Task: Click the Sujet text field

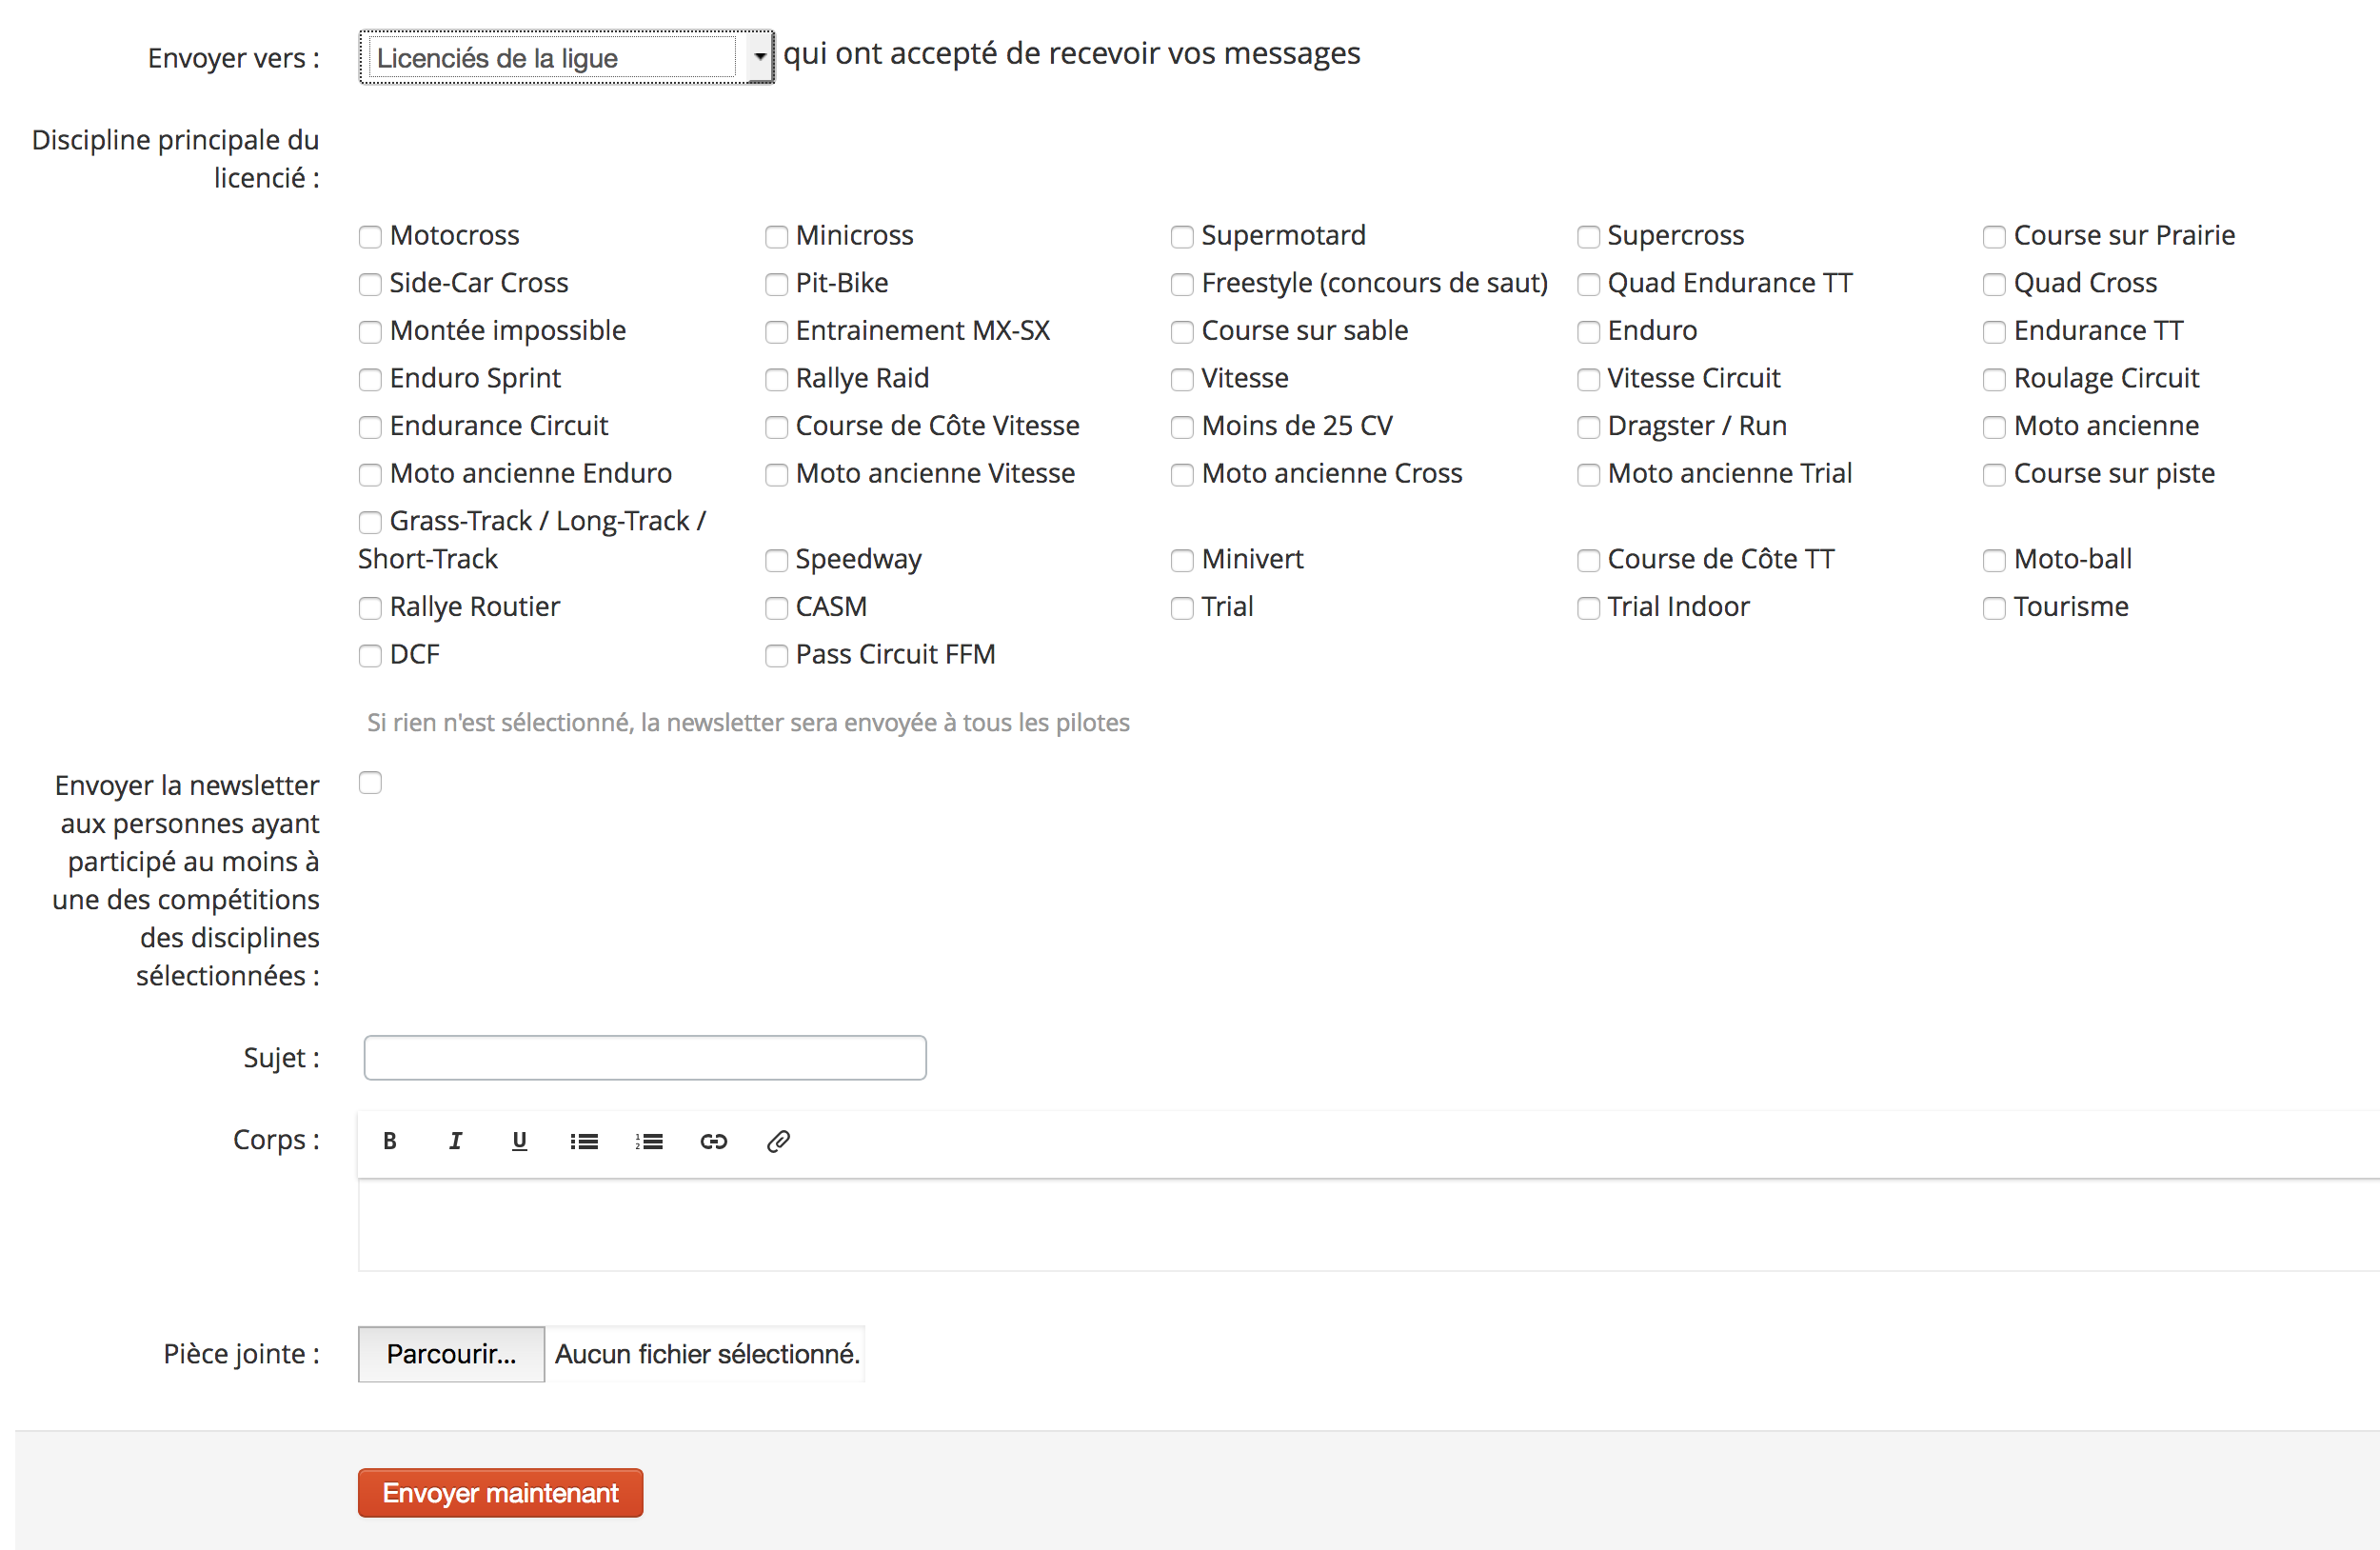Action: (645, 1058)
